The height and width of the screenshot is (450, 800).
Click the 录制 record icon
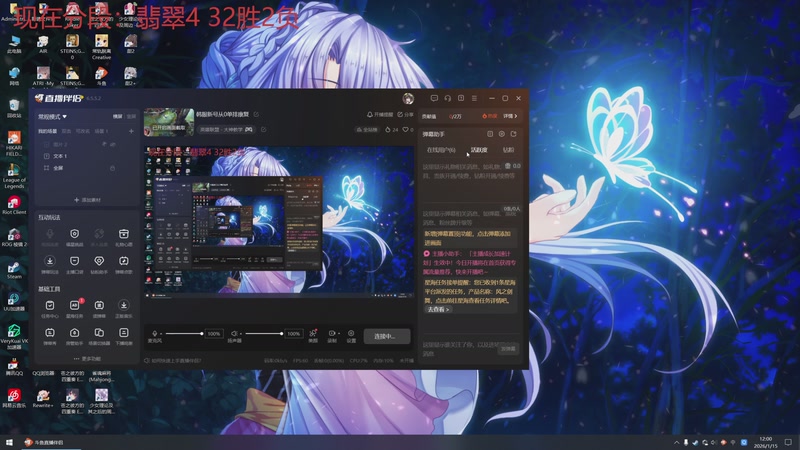coord(331,333)
